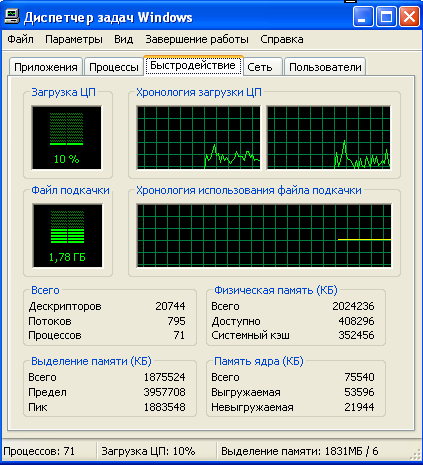Click the page file usage history graph
The width and height of the screenshot is (423, 465).
264,236
